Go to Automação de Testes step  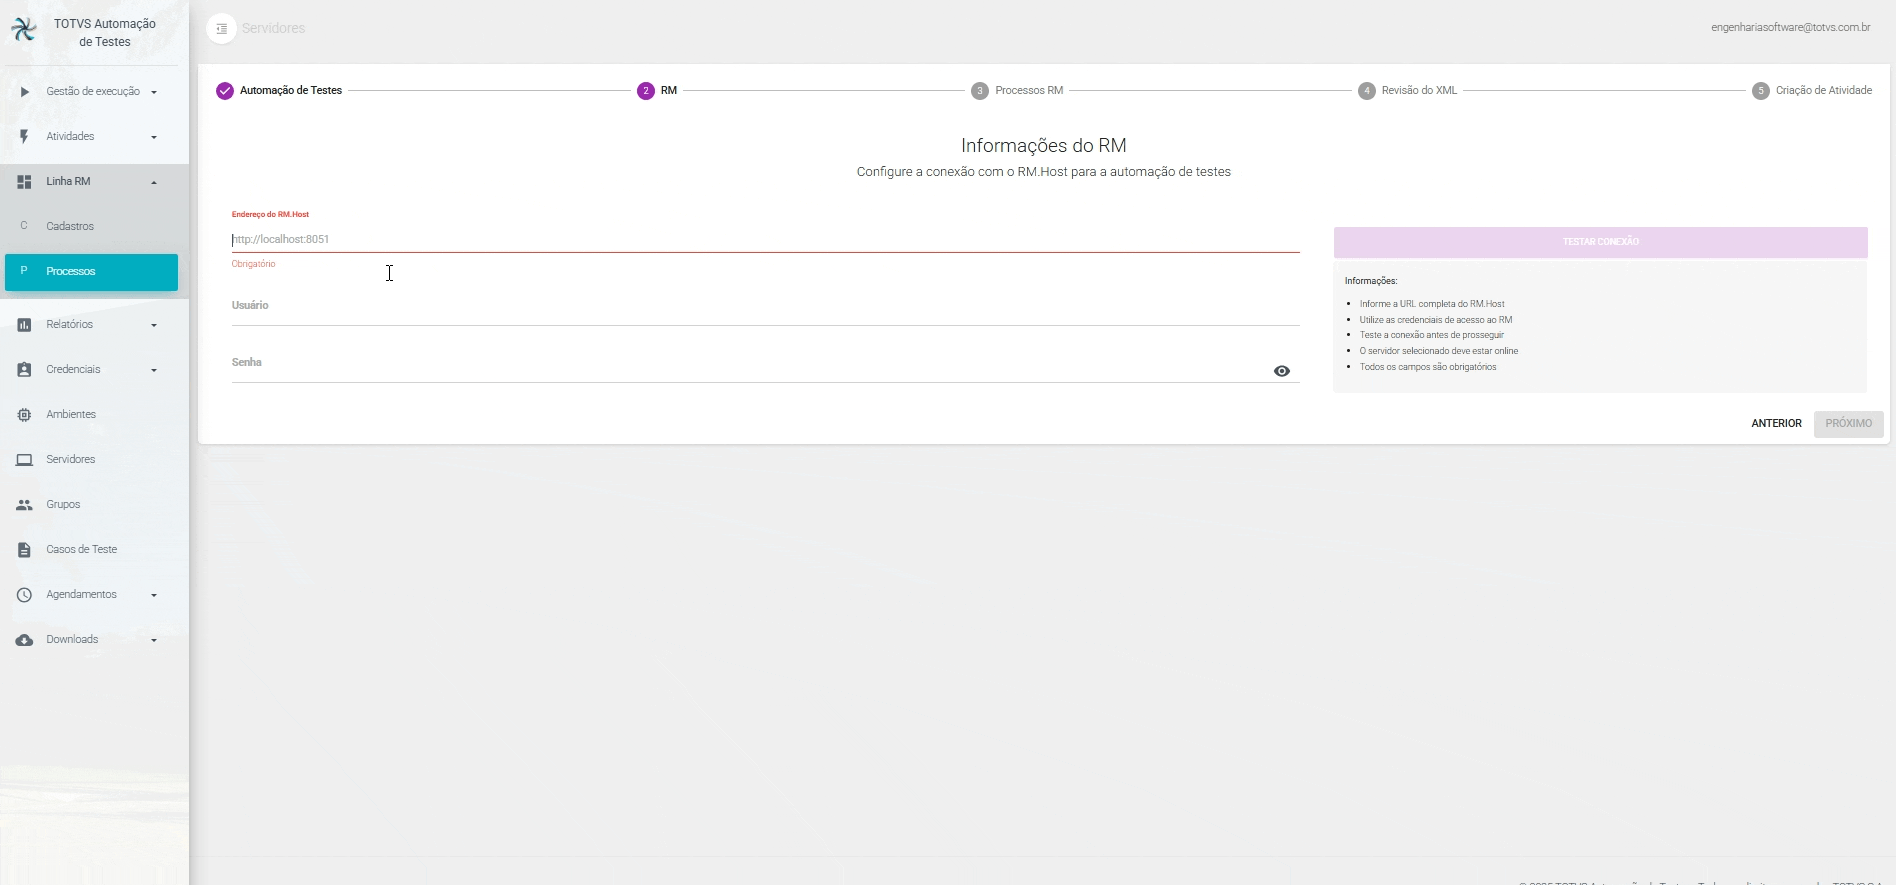coord(291,91)
